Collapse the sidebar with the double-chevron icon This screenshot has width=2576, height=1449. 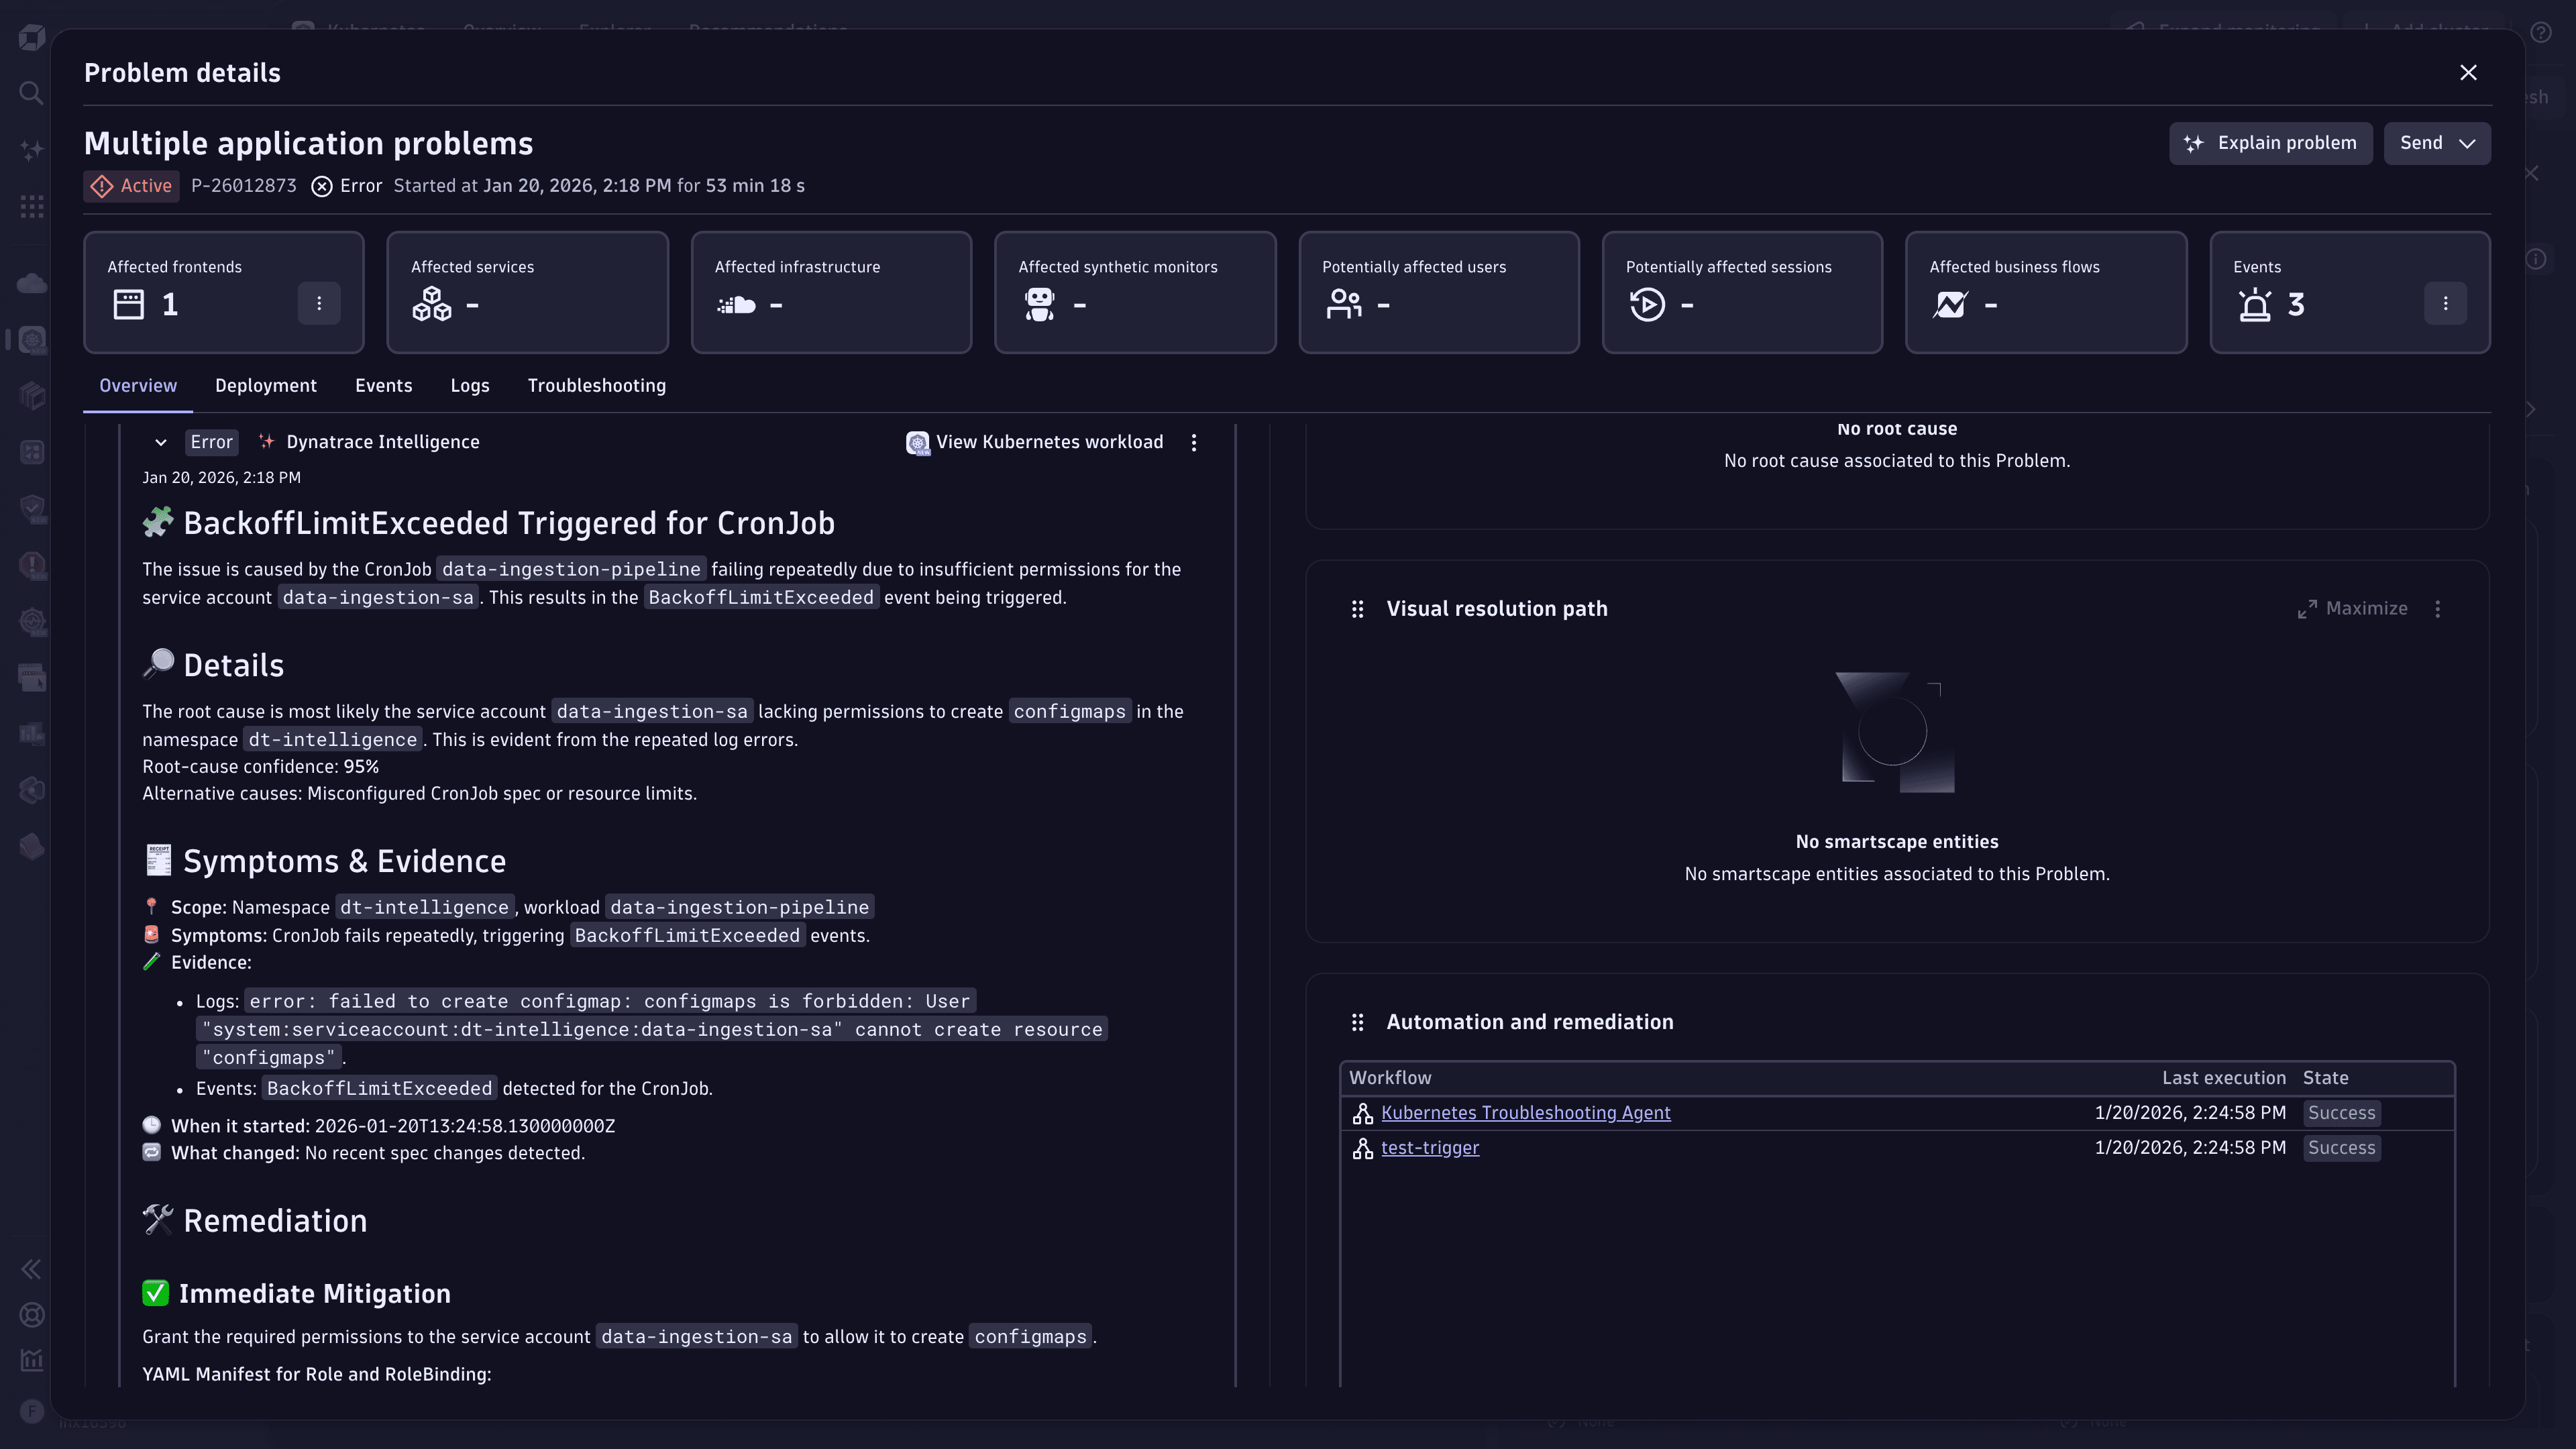(31, 1269)
